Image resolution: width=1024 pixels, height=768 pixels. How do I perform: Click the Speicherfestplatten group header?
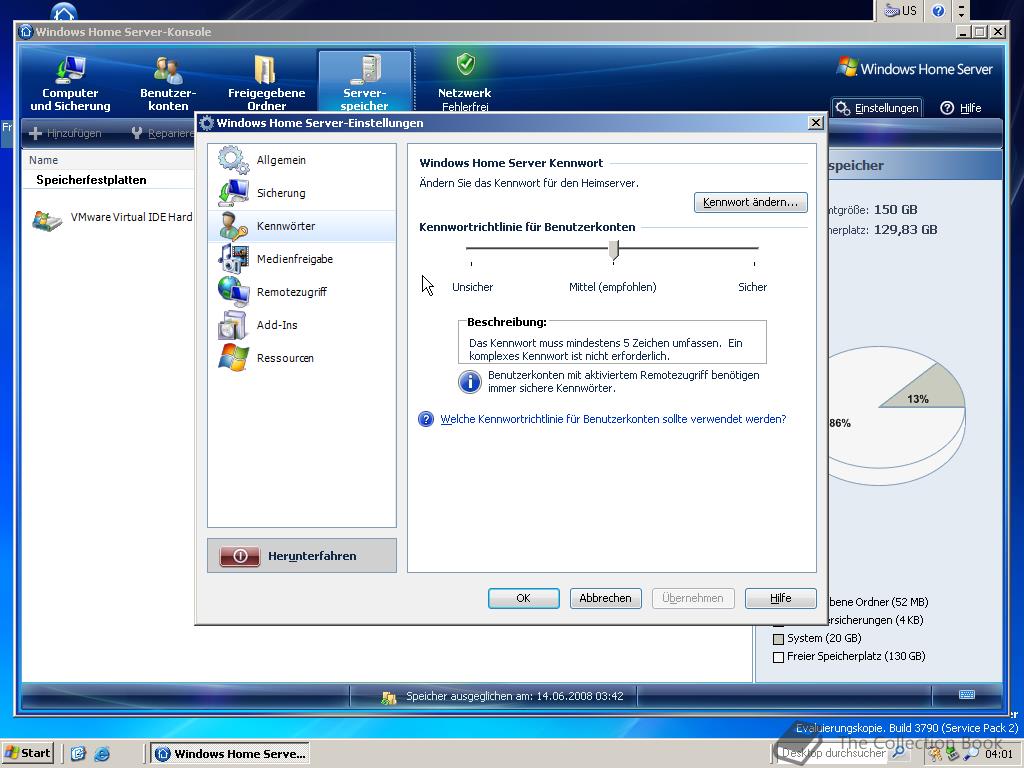coord(91,180)
